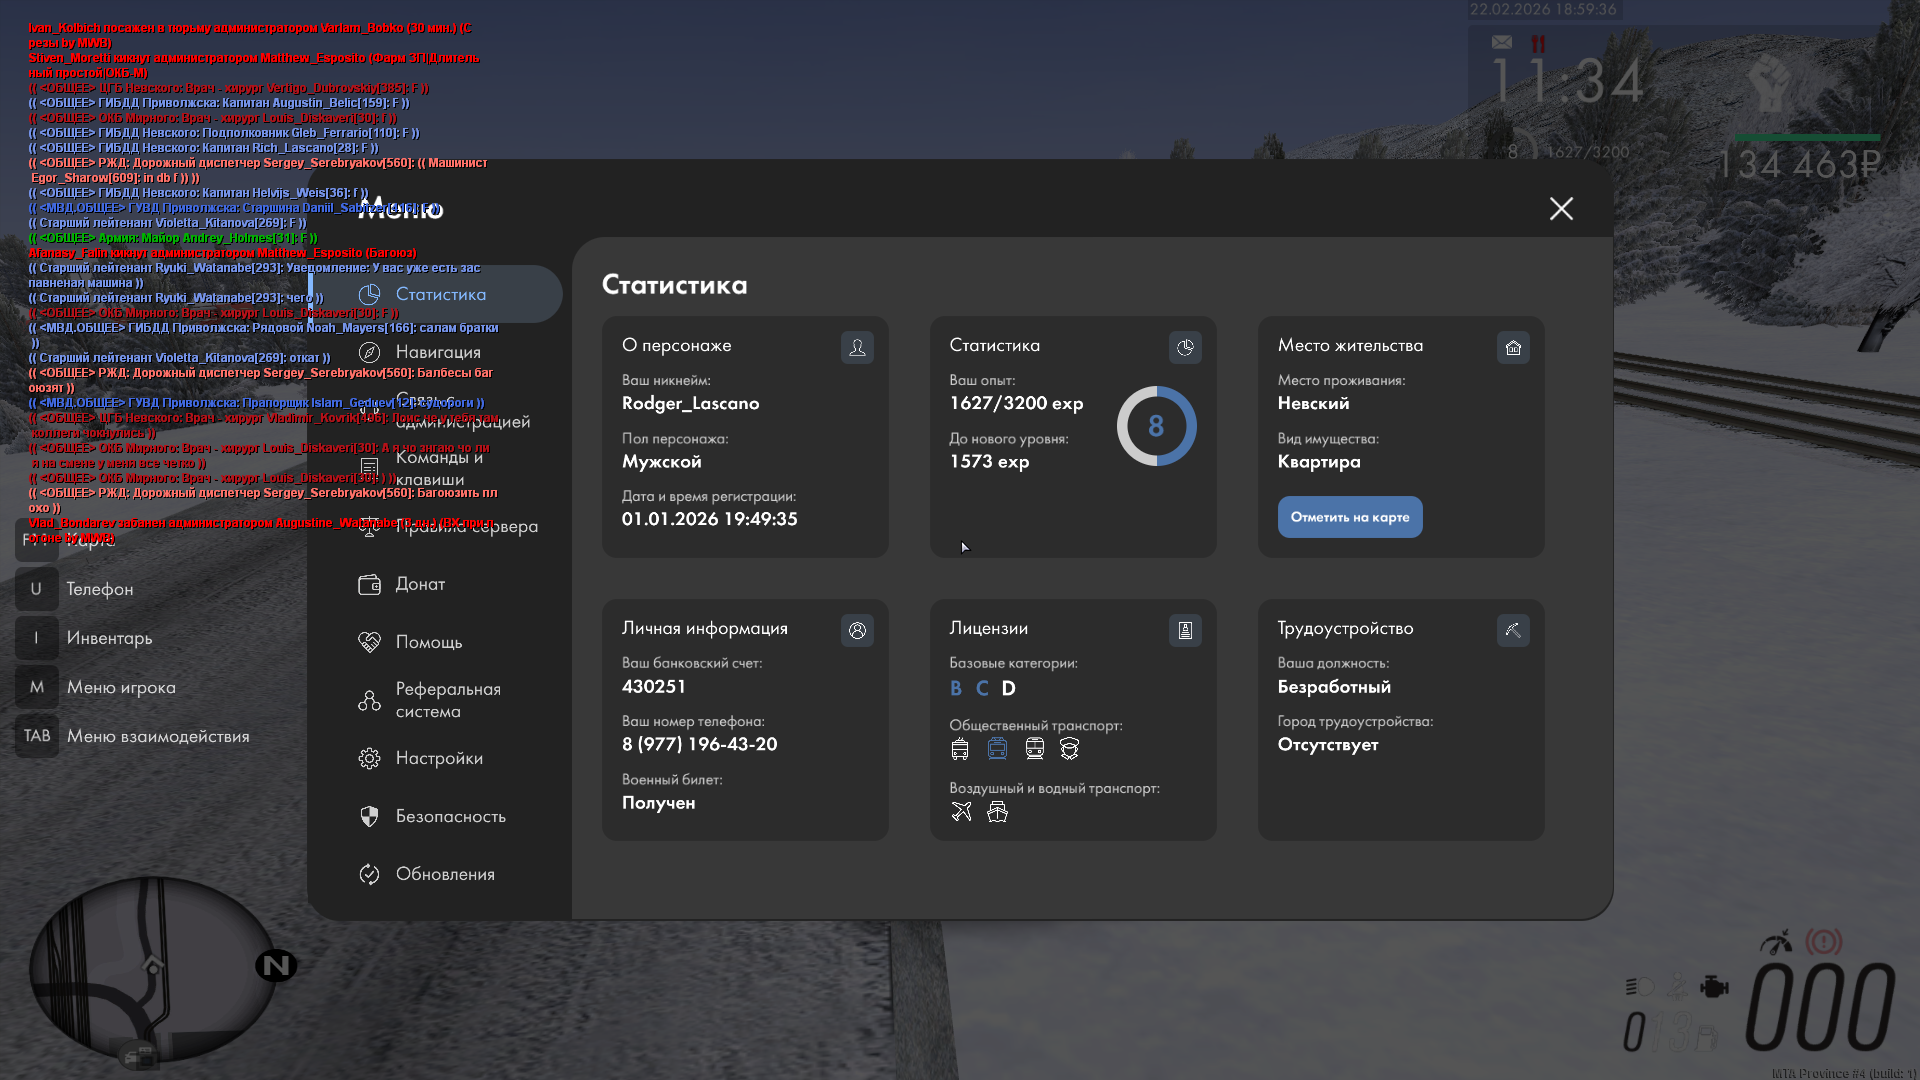1920x1080 pixels.
Task: Click the pie chart icon in Статистика card
Action: (1185, 348)
